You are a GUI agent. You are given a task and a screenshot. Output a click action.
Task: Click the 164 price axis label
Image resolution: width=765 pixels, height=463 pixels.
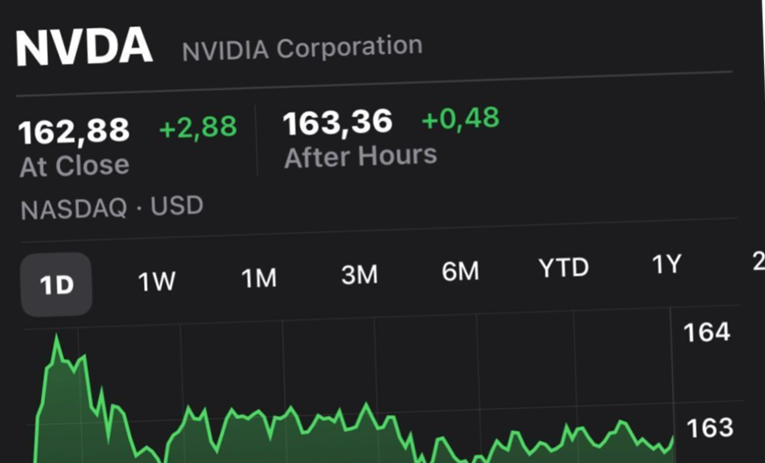(707, 333)
